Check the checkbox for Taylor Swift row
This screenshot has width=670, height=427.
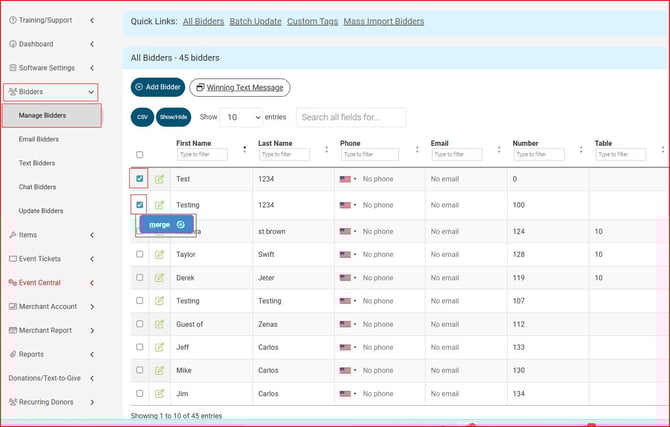click(x=140, y=254)
